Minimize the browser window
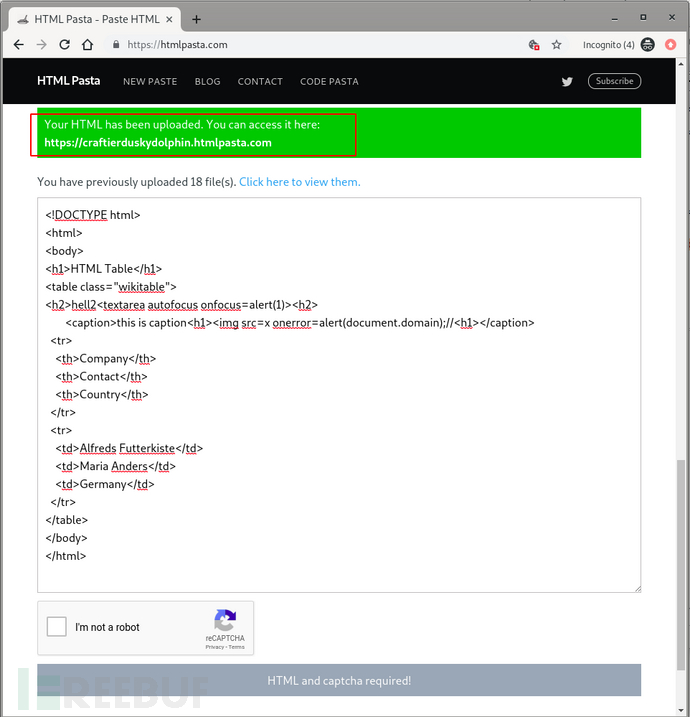690x717 pixels. 615,18
